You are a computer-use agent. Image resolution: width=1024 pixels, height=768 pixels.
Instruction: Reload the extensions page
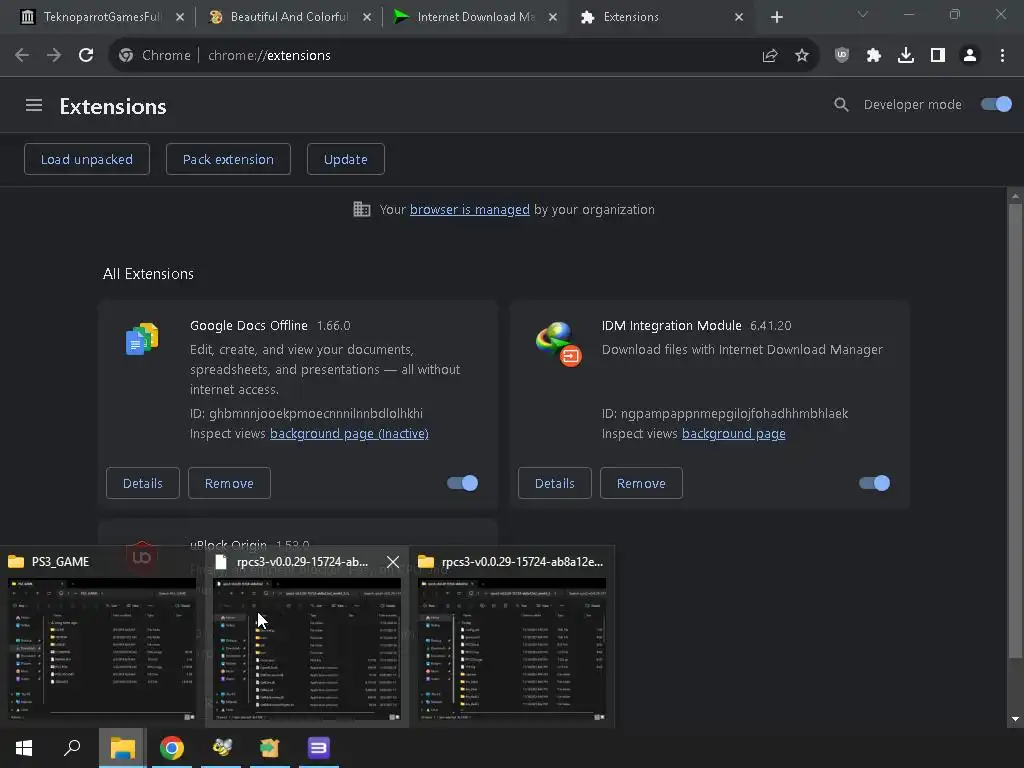point(86,56)
